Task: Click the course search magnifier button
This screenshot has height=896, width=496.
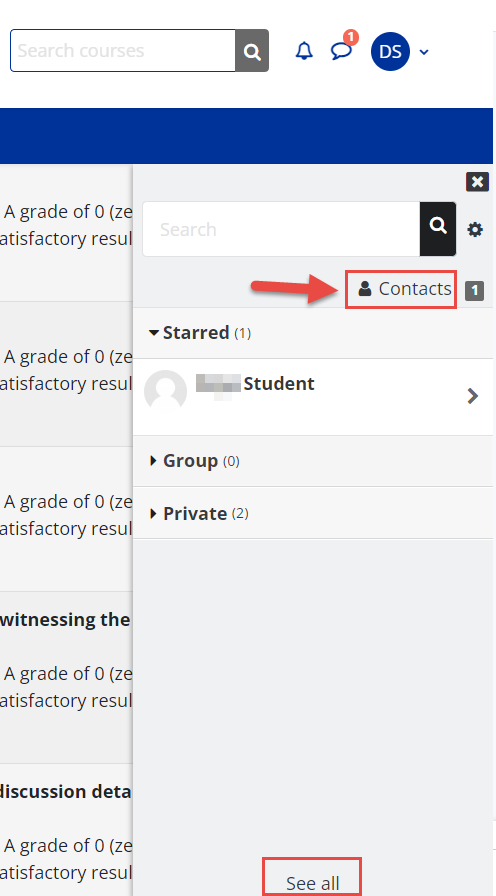Action: (252, 51)
